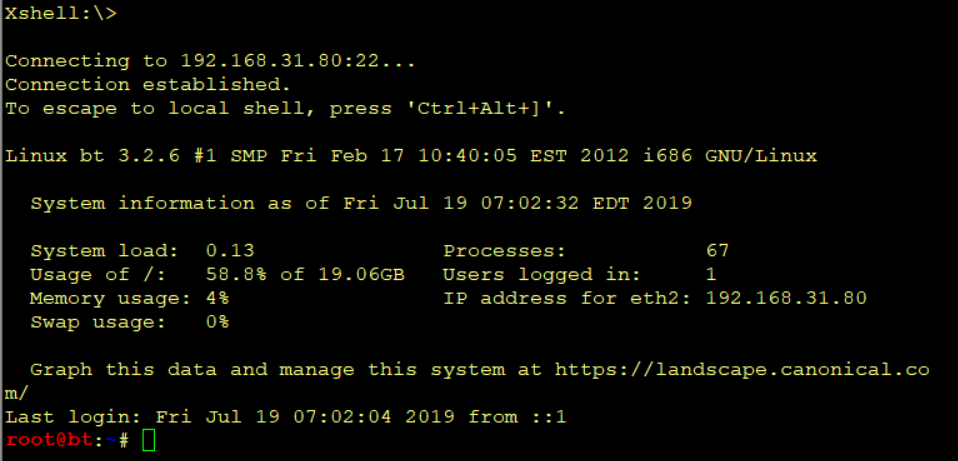Click the Users logged in value 1
Screen dimensions: 958x461
711,275
